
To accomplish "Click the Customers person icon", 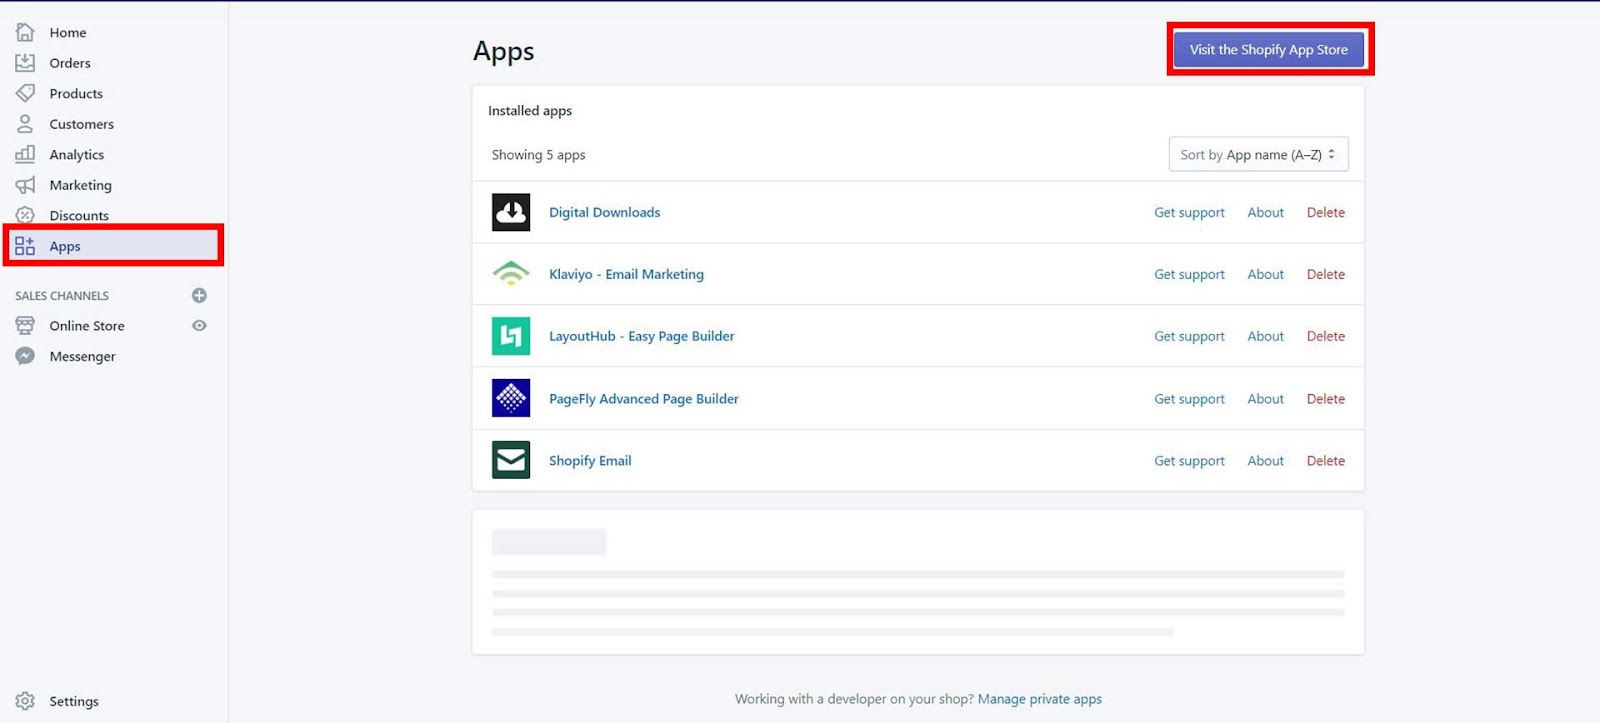I will 25,124.
